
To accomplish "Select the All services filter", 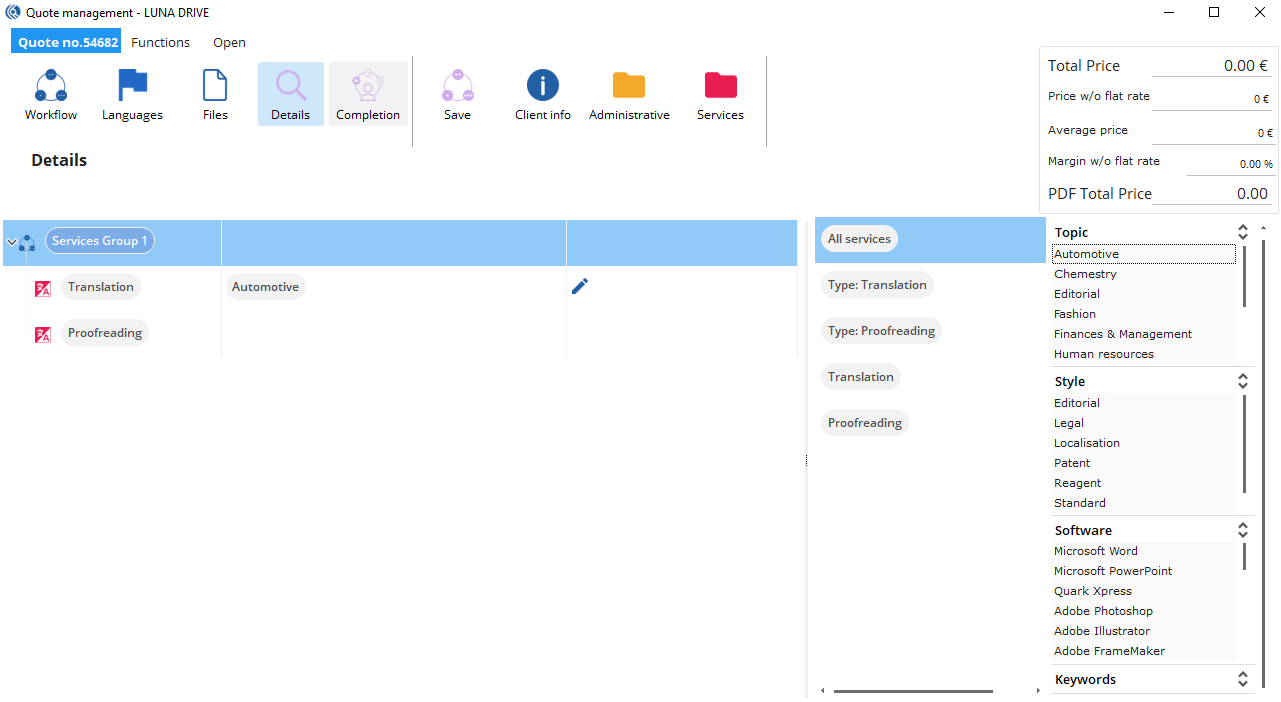I will (x=859, y=239).
